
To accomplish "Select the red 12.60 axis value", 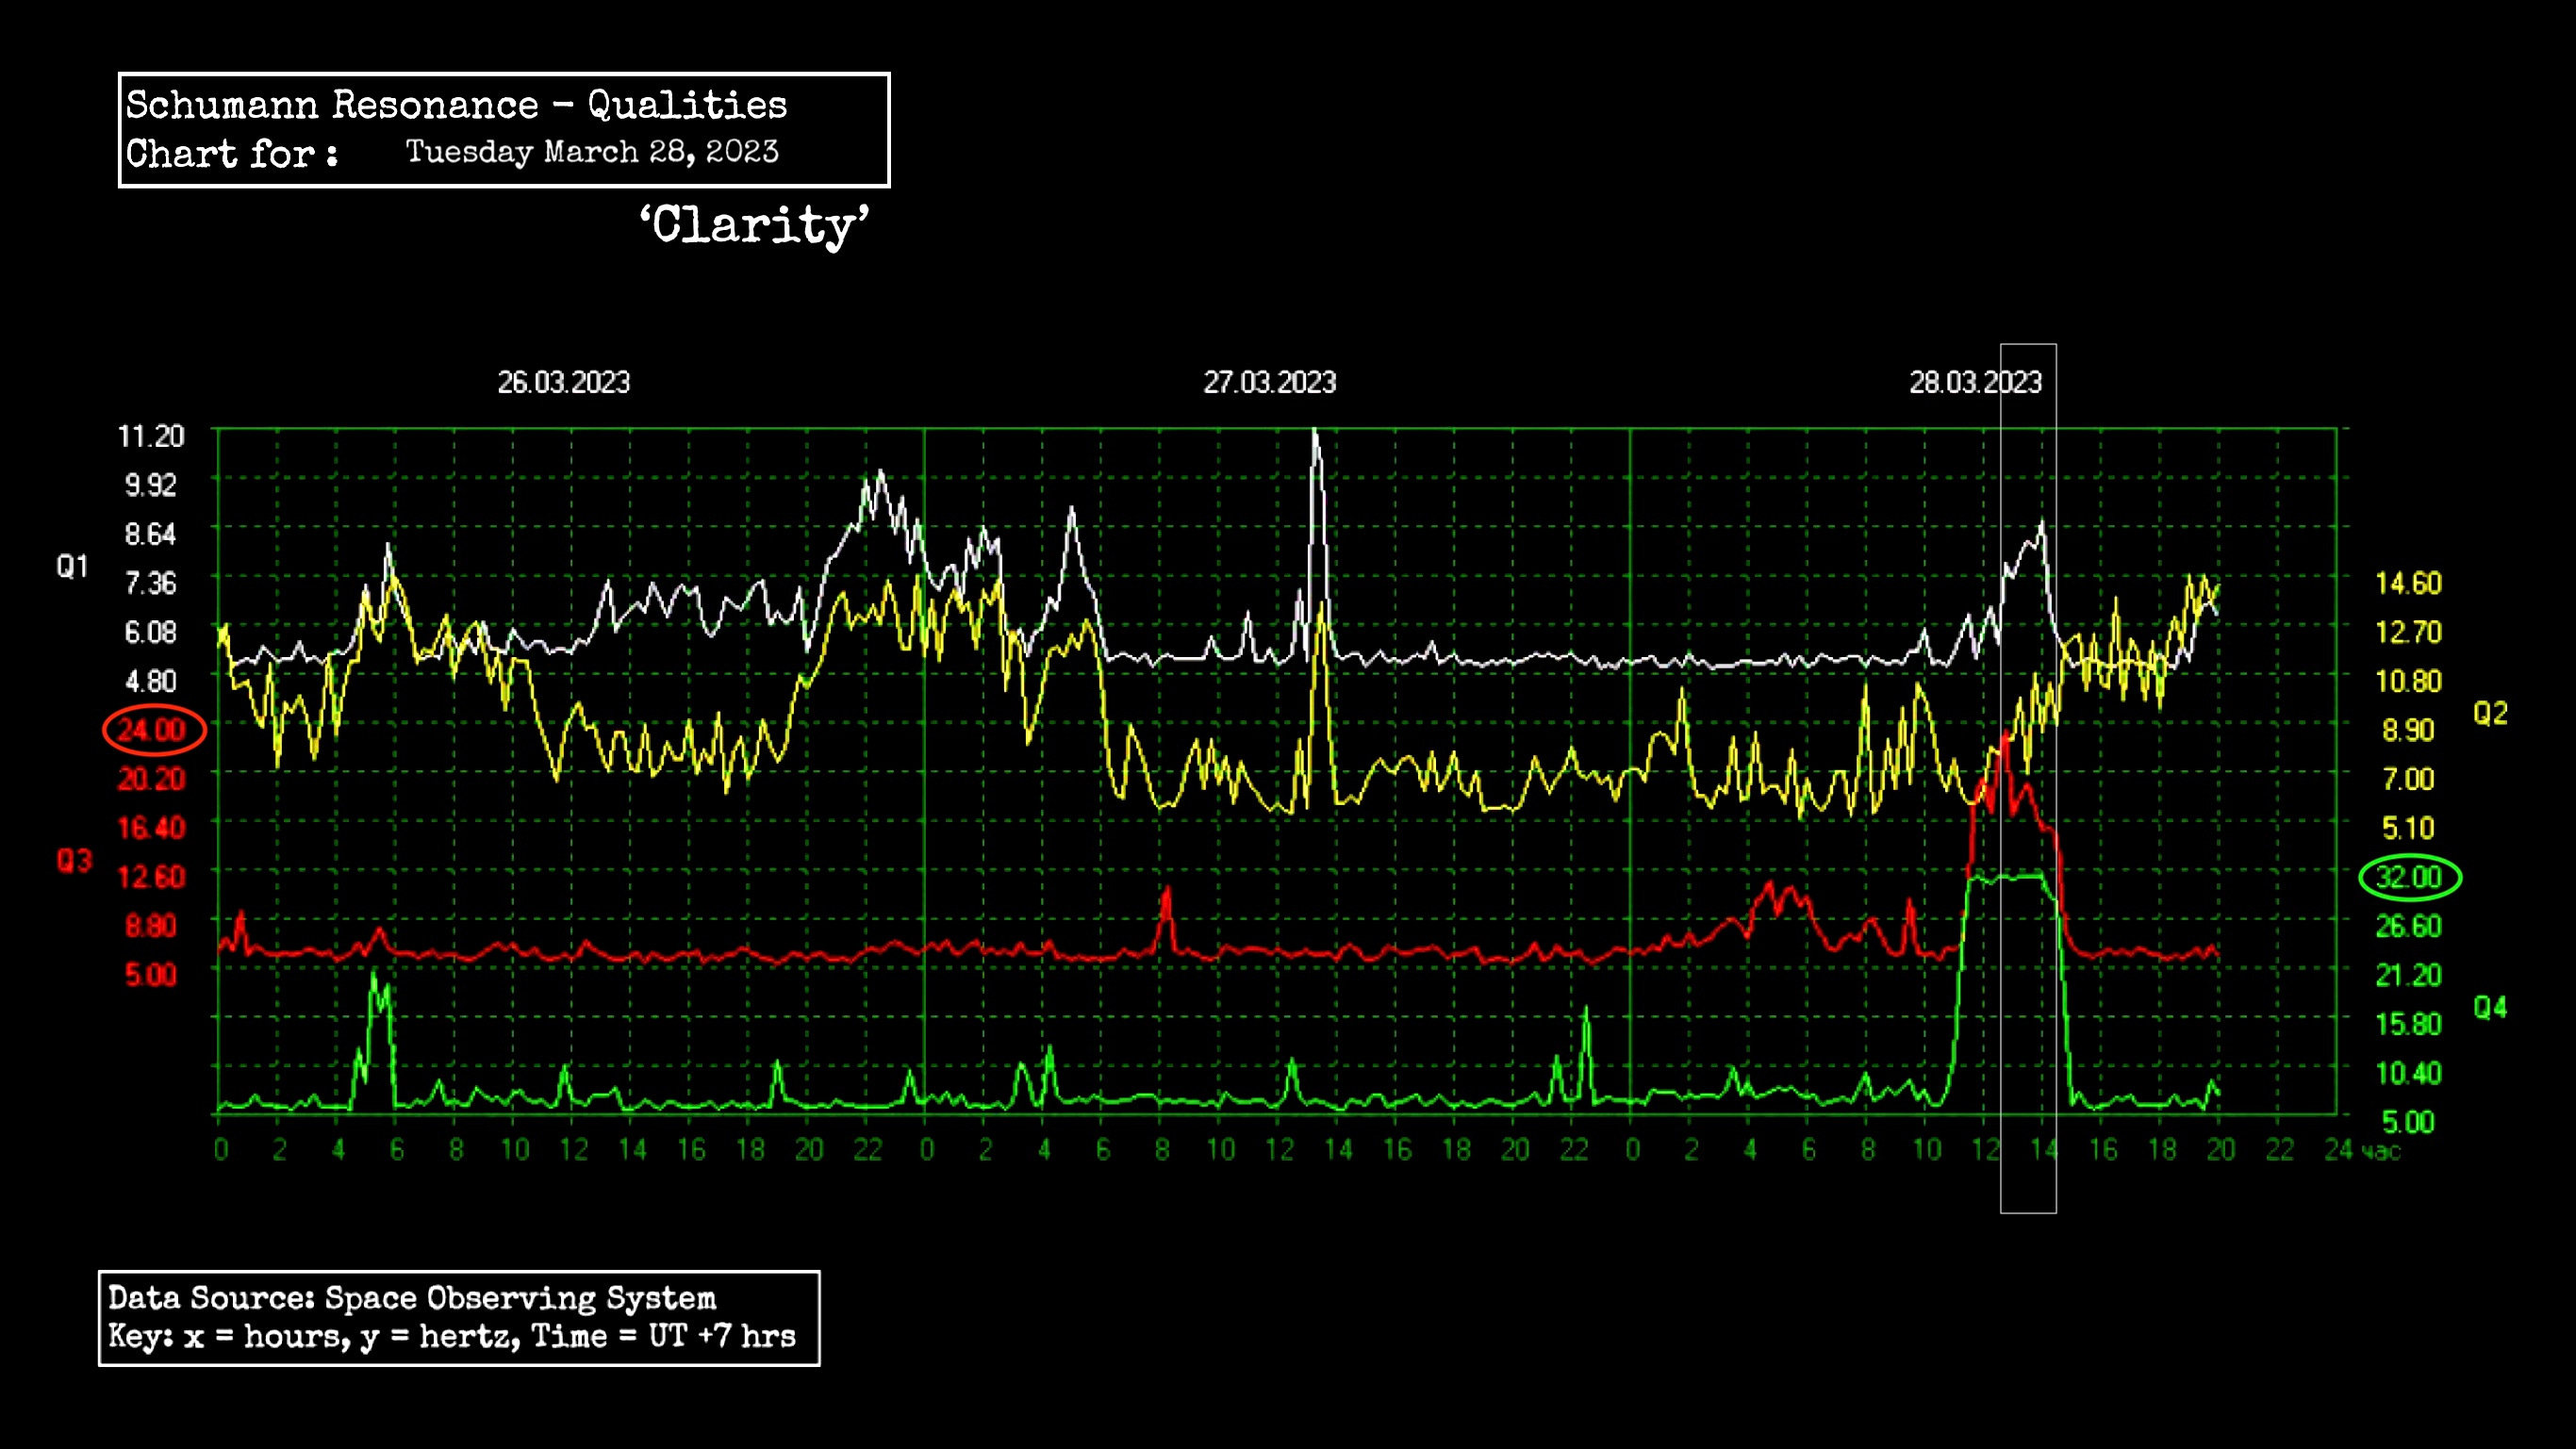I will pyautogui.click(x=151, y=877).
